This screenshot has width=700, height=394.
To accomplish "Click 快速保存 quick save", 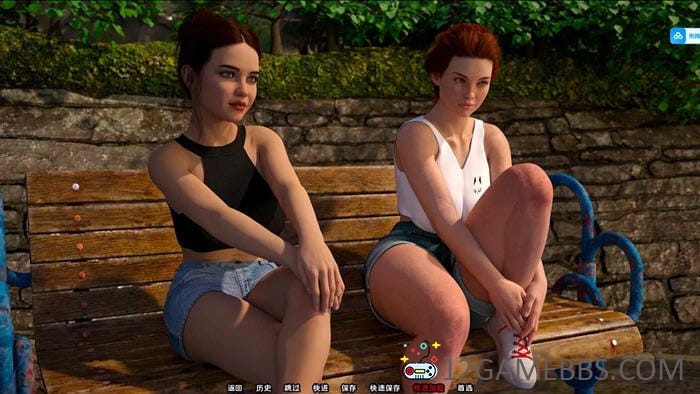I will coord(385,388).
